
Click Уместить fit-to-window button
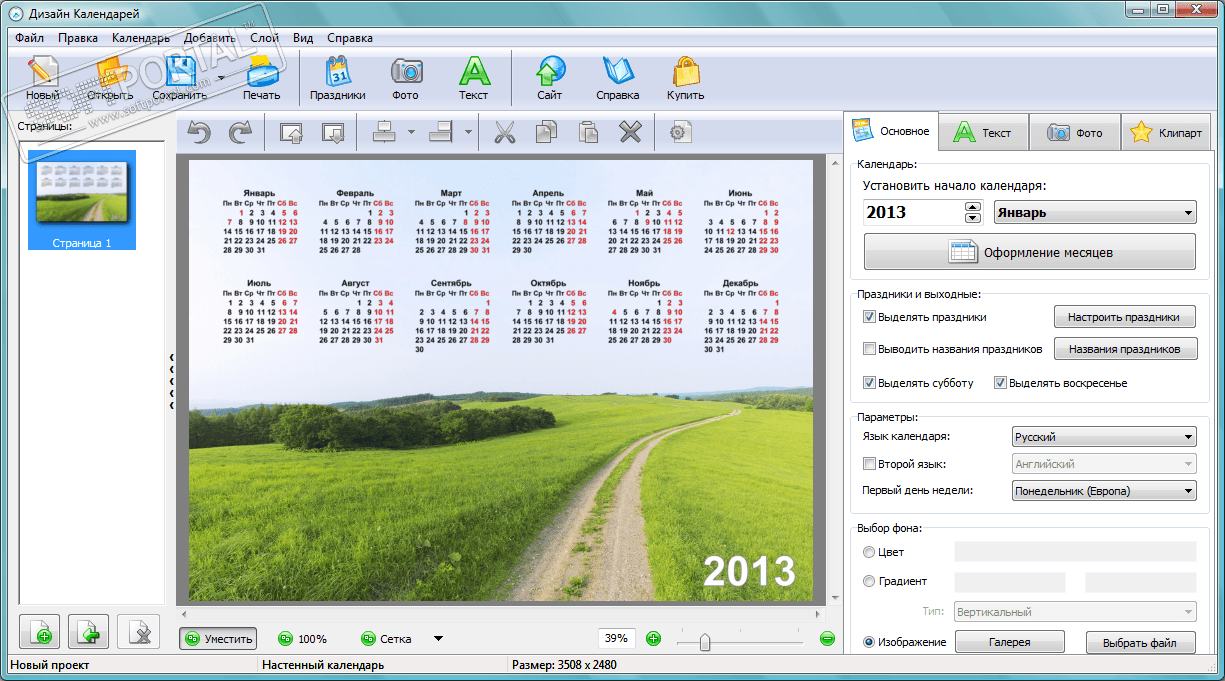pyautogui.click(x=218, y=638)
